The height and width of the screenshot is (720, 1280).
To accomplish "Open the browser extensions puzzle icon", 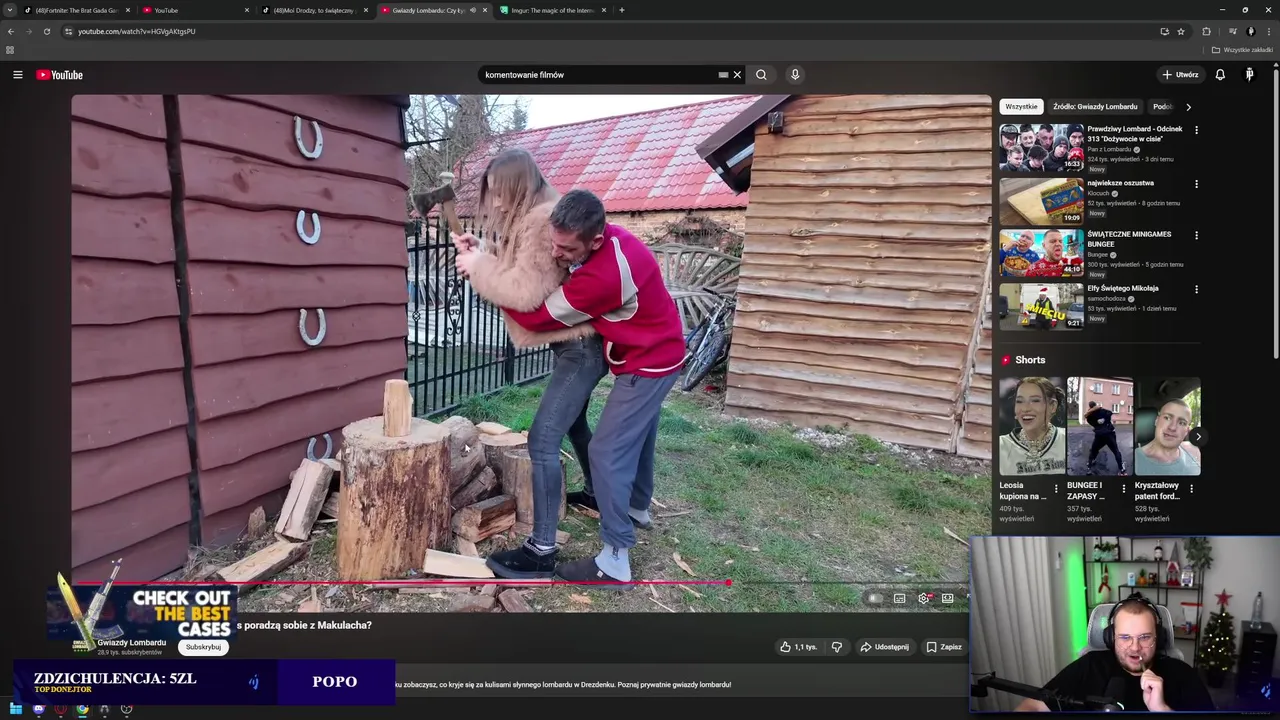I will tap(1206, 31).
